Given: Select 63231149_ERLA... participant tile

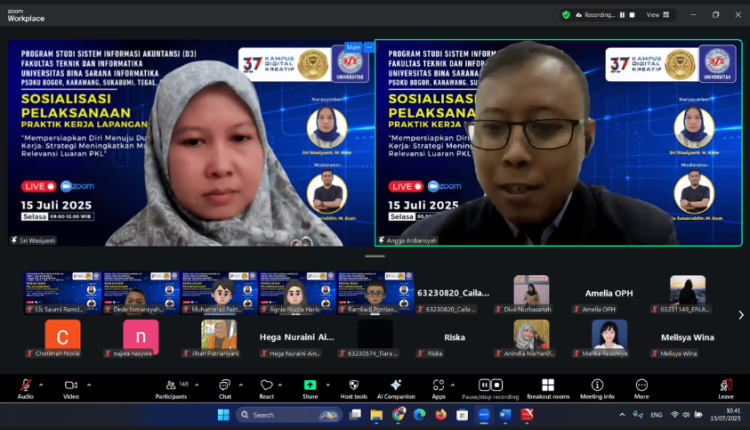Looking at the screenshot, I should click(x=687, y=293).
